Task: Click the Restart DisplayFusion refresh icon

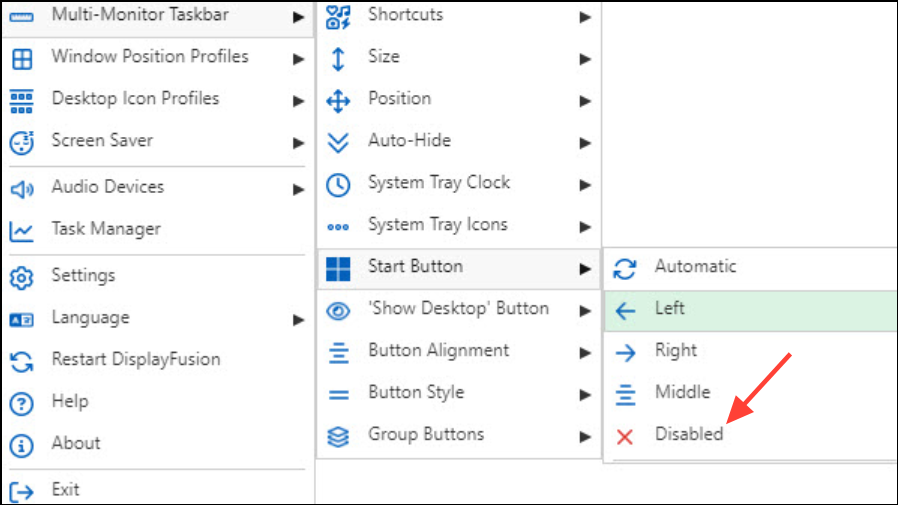Action: pos(21,360)
